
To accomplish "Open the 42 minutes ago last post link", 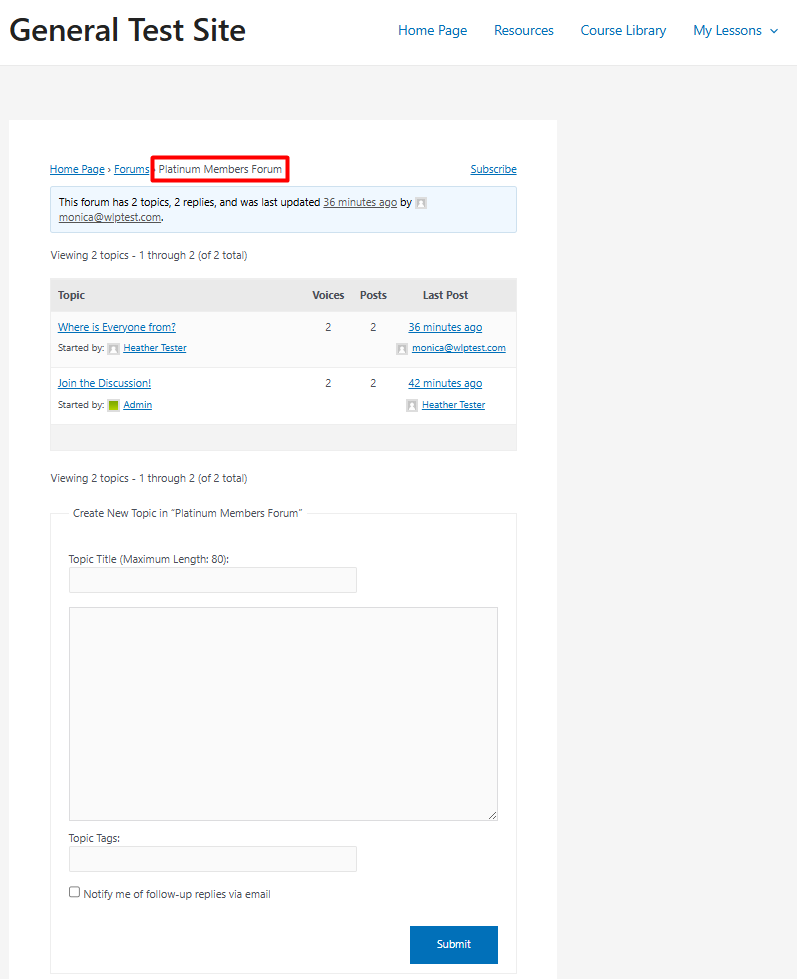I will tap(445, 383).
